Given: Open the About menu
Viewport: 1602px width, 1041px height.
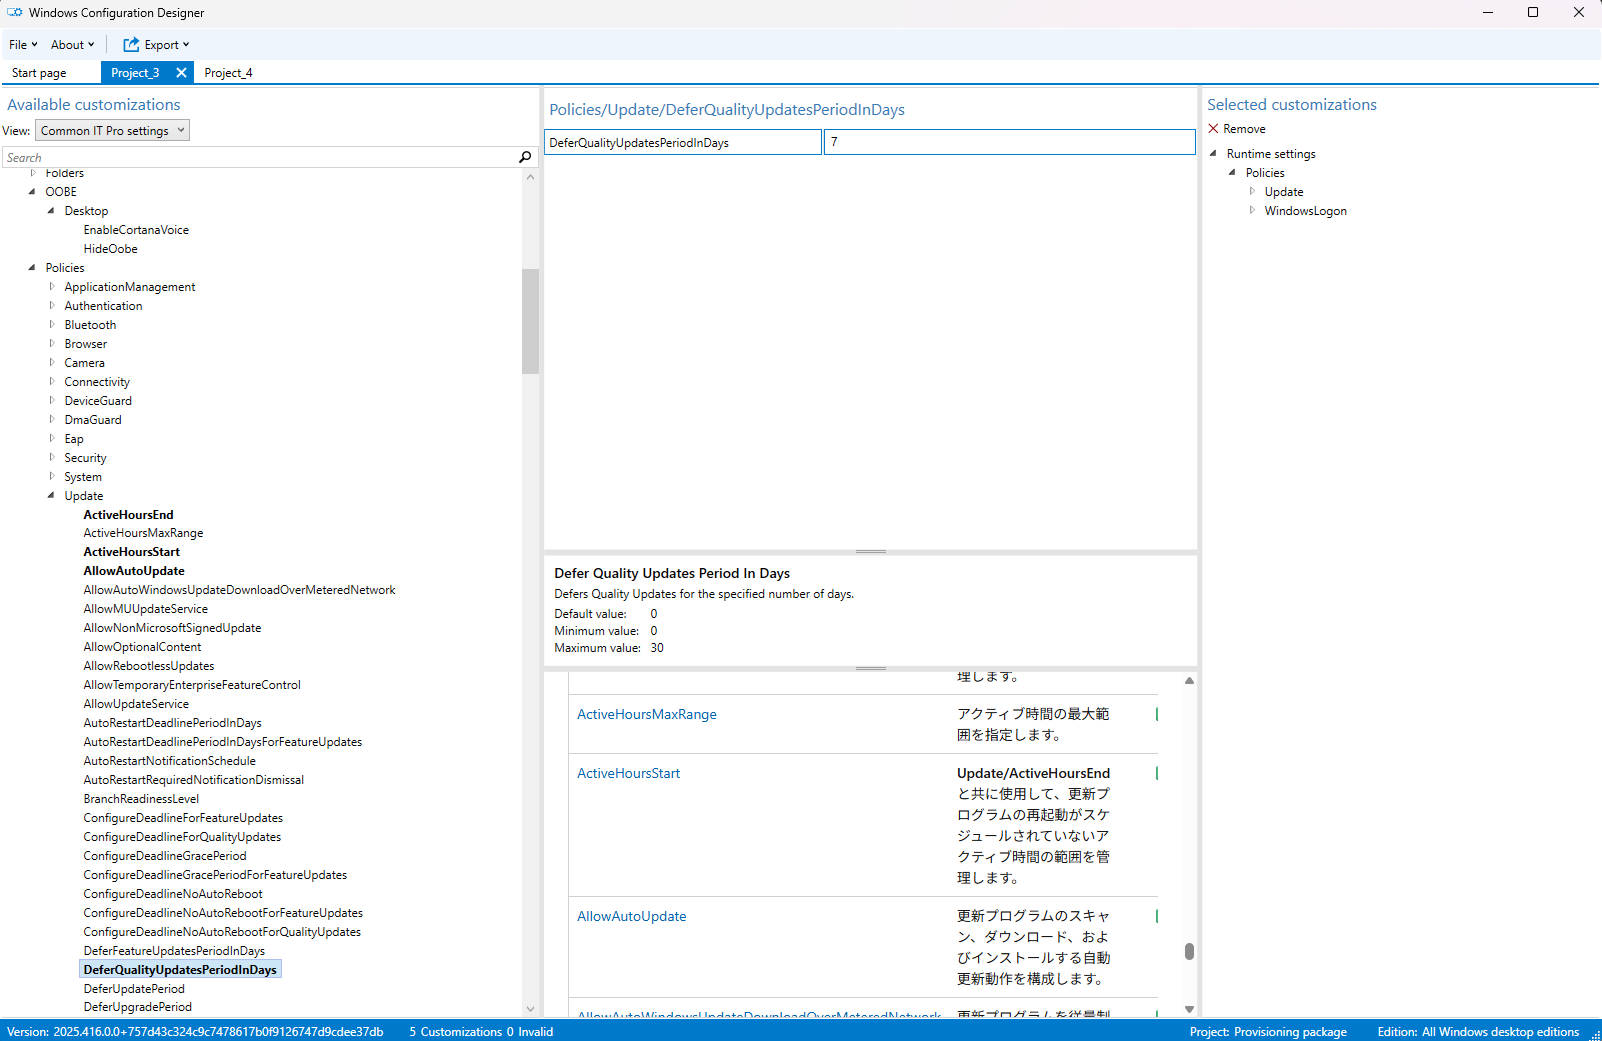Looking at the screenshot, I should (72, 45).
